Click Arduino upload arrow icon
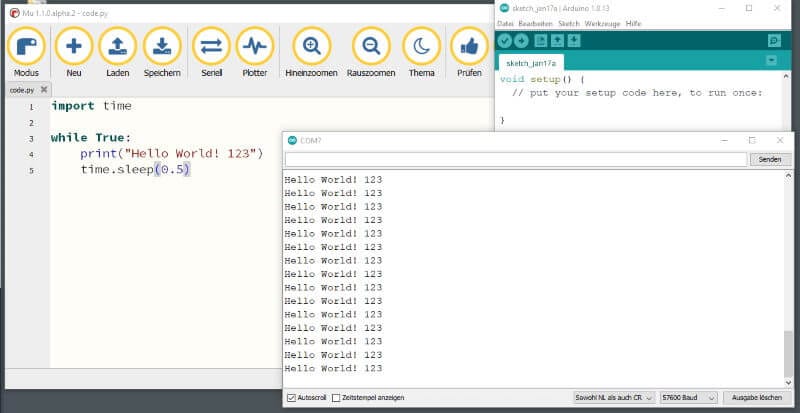This screenshot has width=800, height=413. (x=521, y=40)
